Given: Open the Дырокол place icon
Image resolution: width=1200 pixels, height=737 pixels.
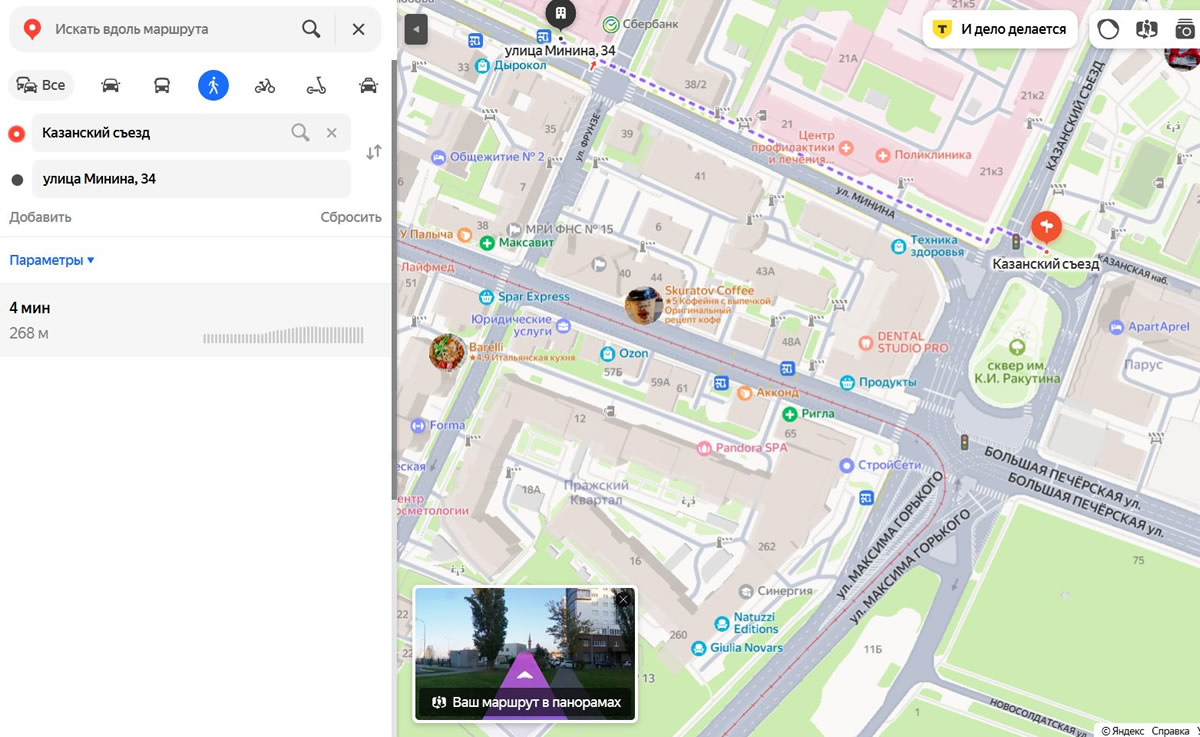Looking at the screenshot, I should coord(483,66).
